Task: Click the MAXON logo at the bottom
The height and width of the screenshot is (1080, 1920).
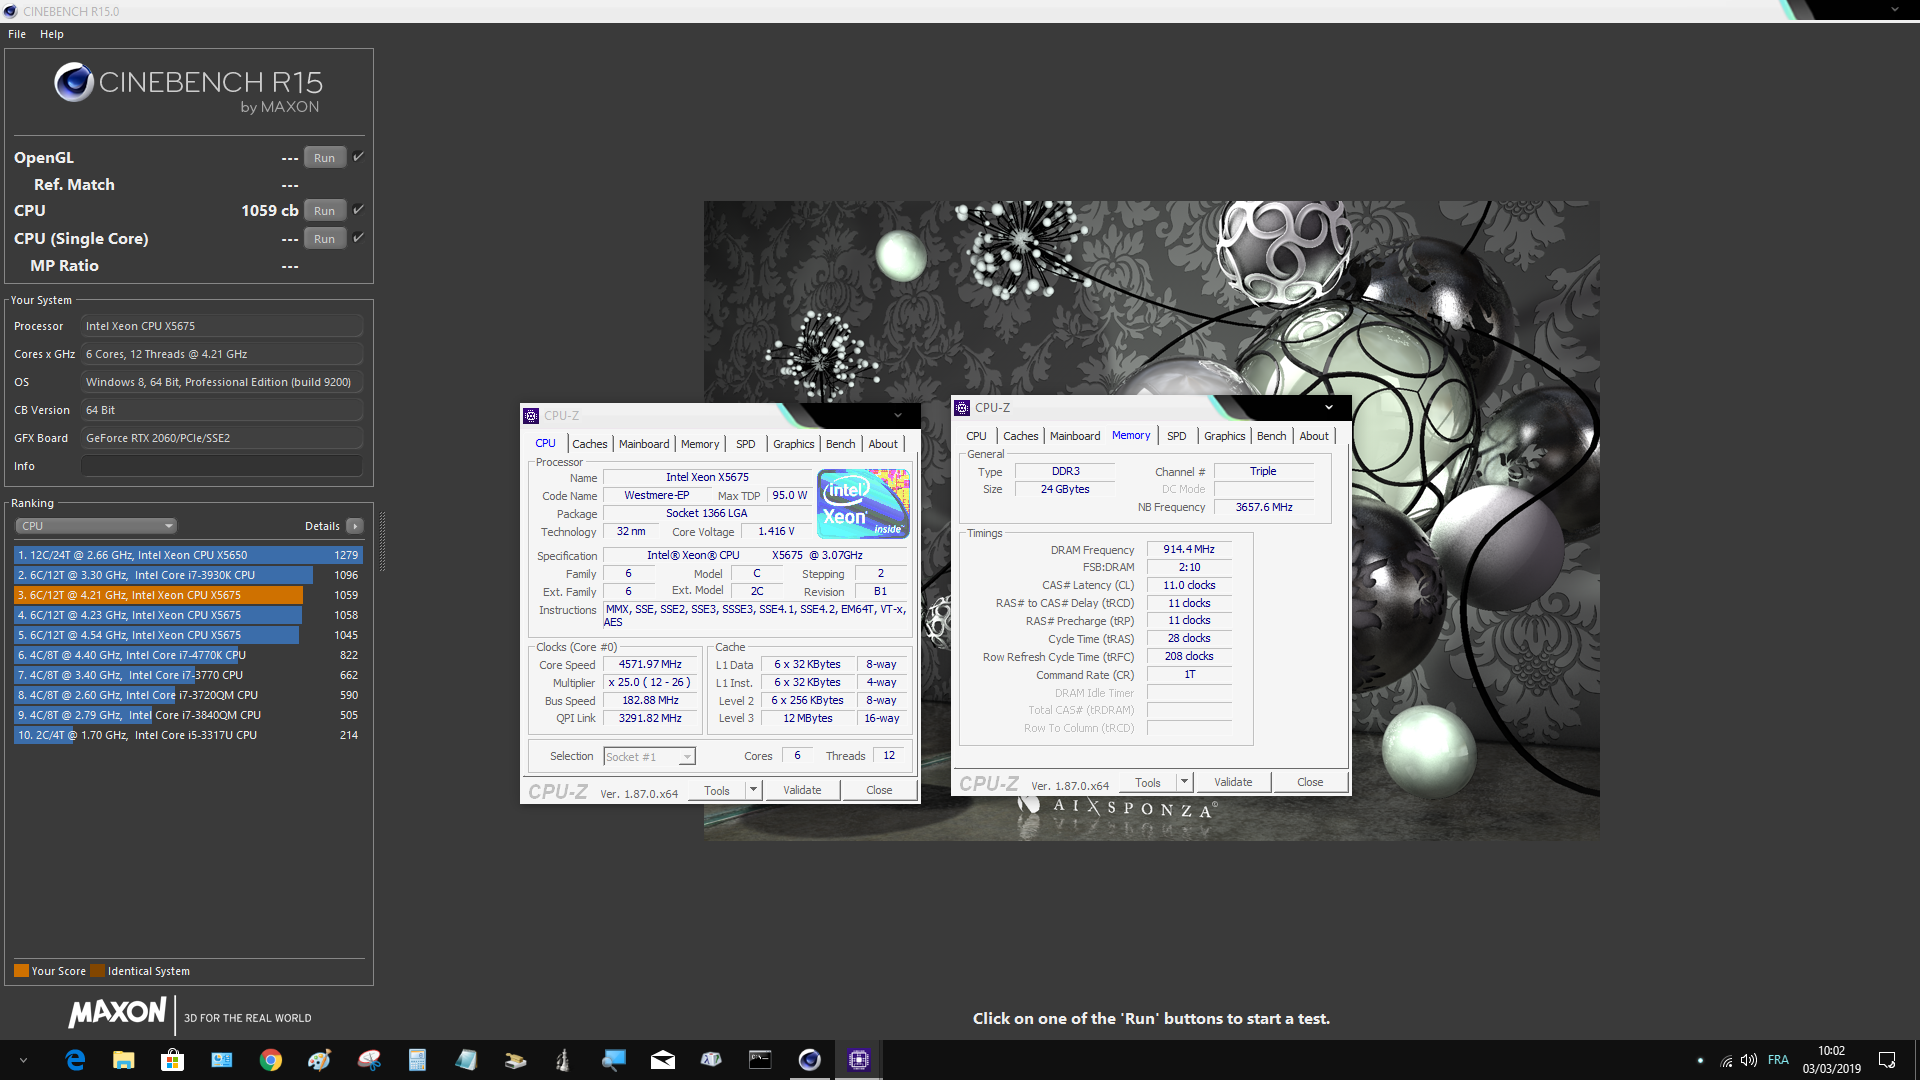Action: coord(117,1013)
